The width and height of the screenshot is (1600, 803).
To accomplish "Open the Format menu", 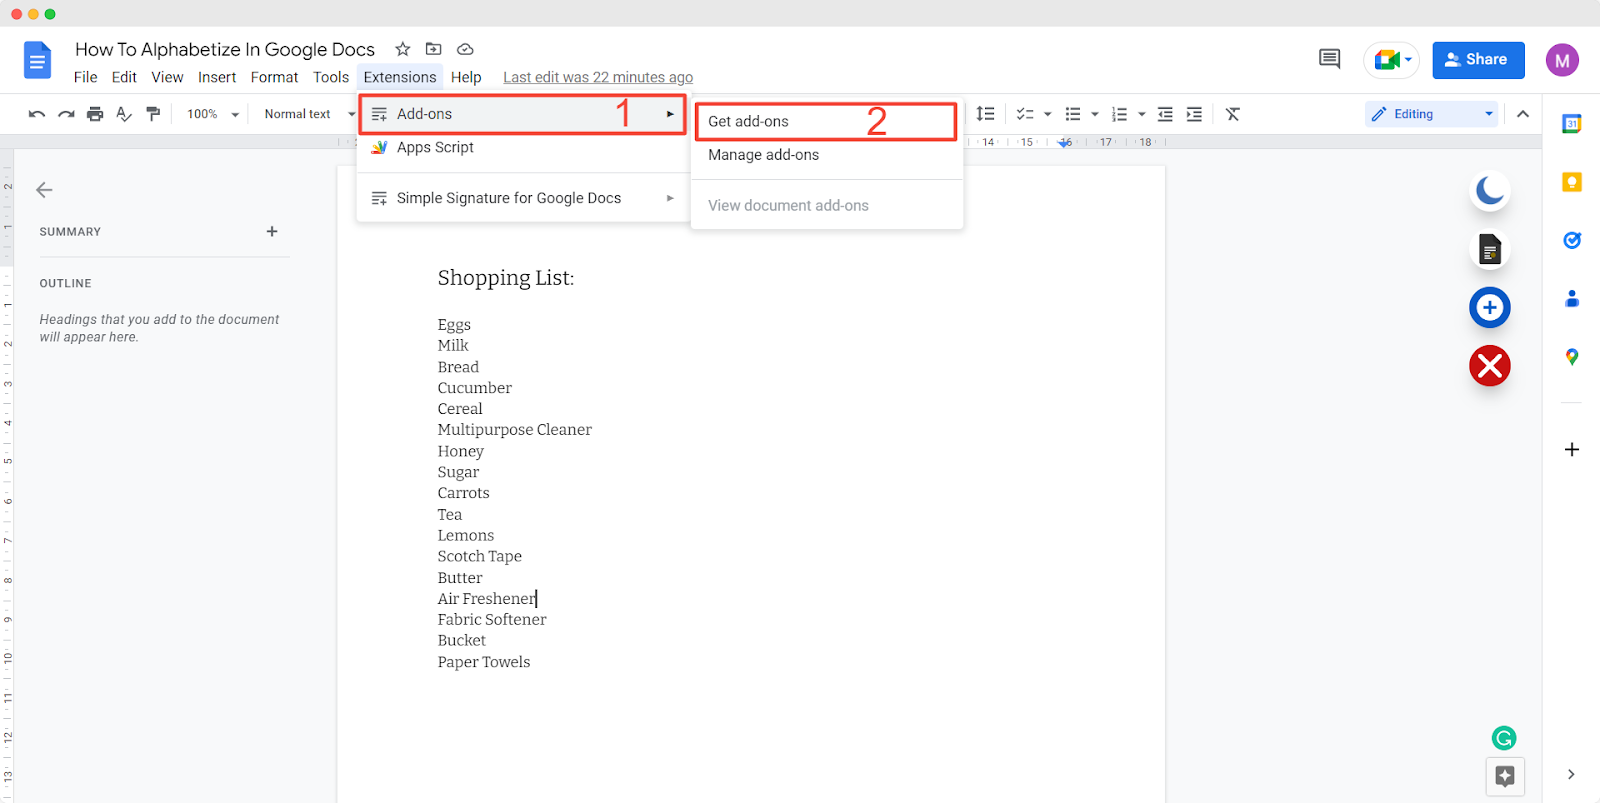I will pos(274,77).
